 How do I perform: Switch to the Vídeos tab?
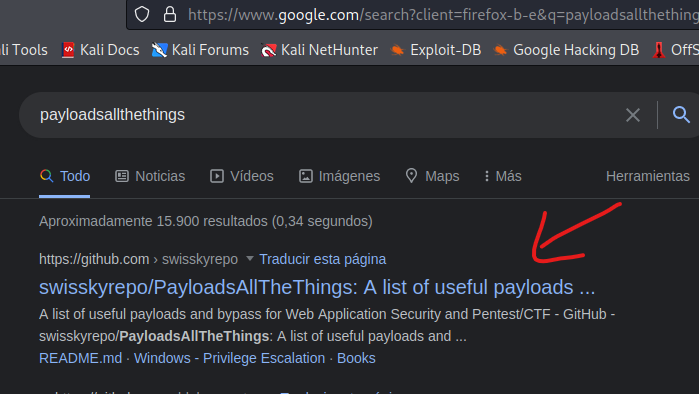tap(242, 176)
